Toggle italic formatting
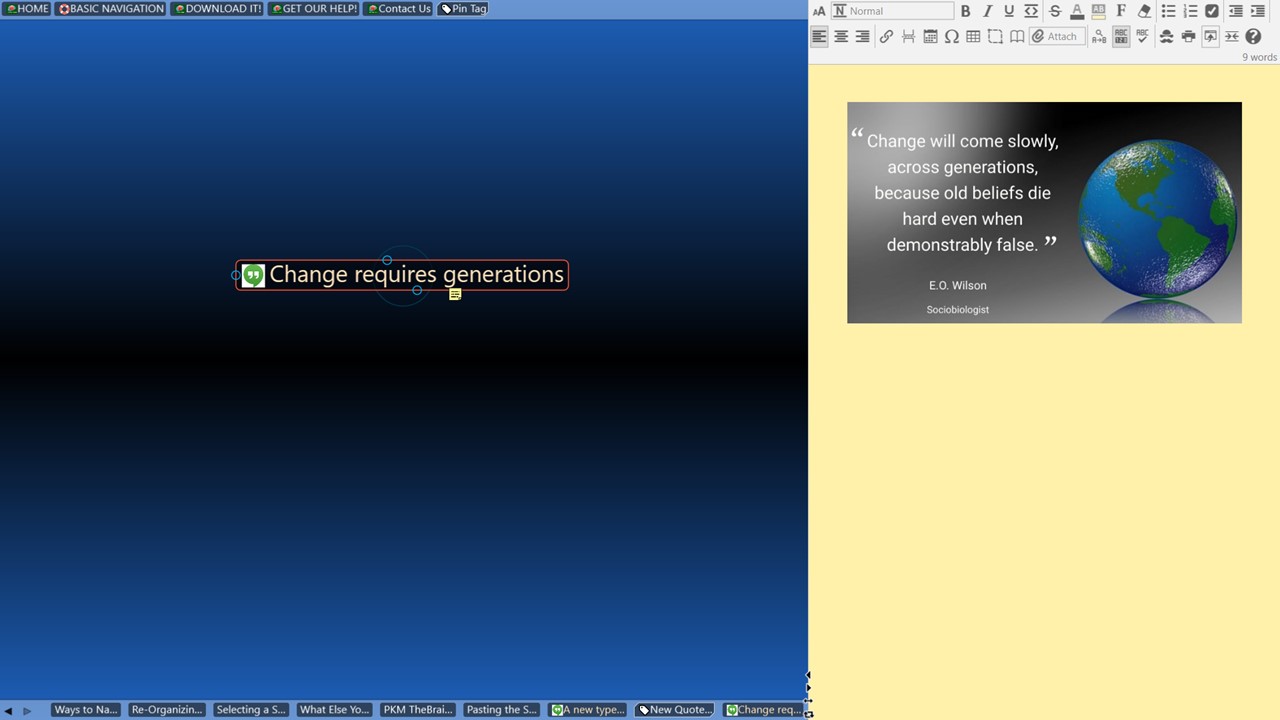The image size is (1280, 720). coord(987,11)
